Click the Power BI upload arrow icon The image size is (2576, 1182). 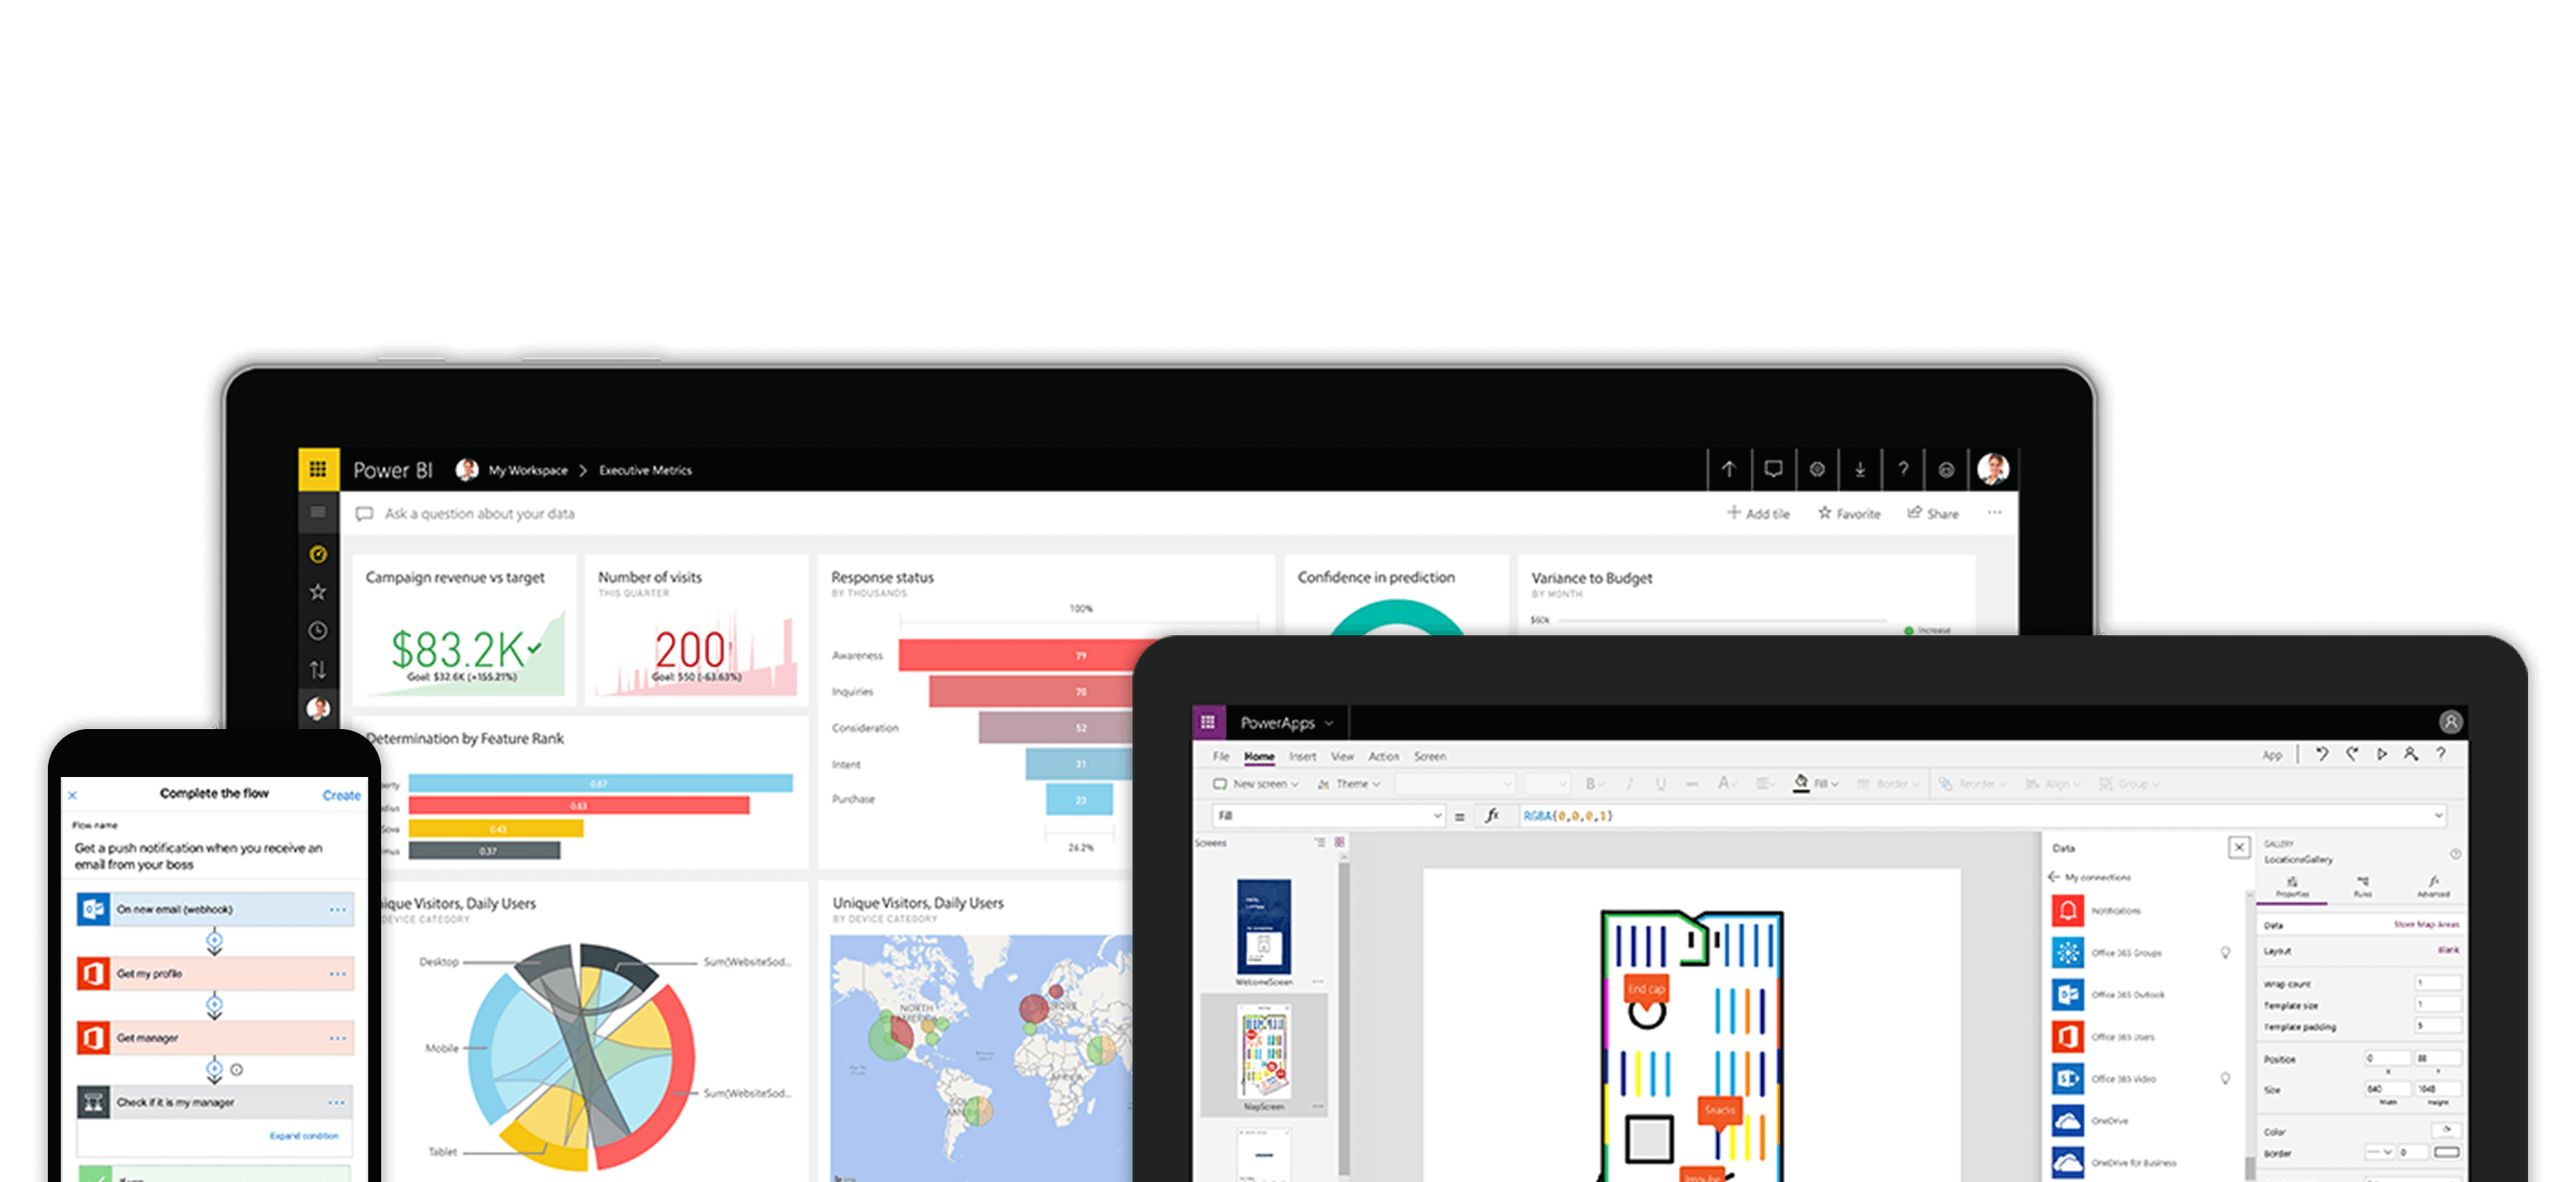click(x=1729, y=469)
